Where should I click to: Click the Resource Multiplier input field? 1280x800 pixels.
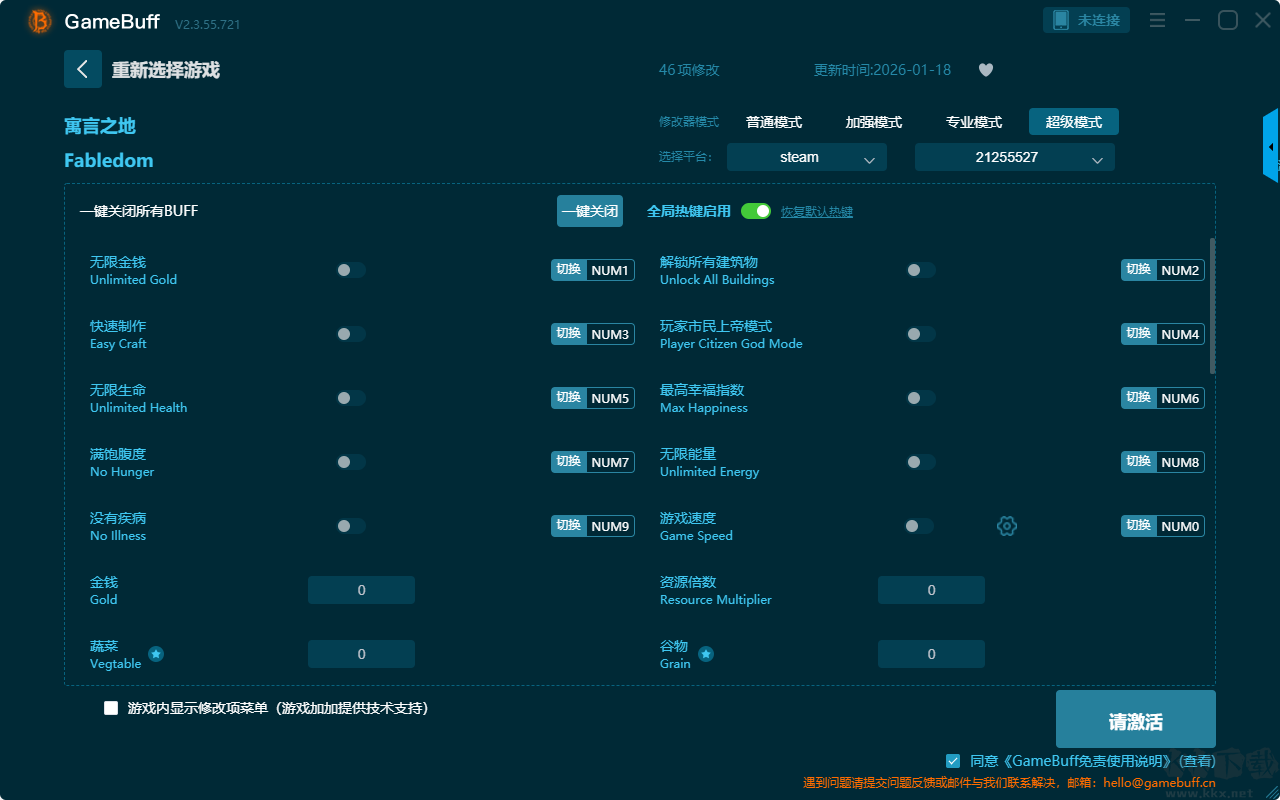pos(931,590)
